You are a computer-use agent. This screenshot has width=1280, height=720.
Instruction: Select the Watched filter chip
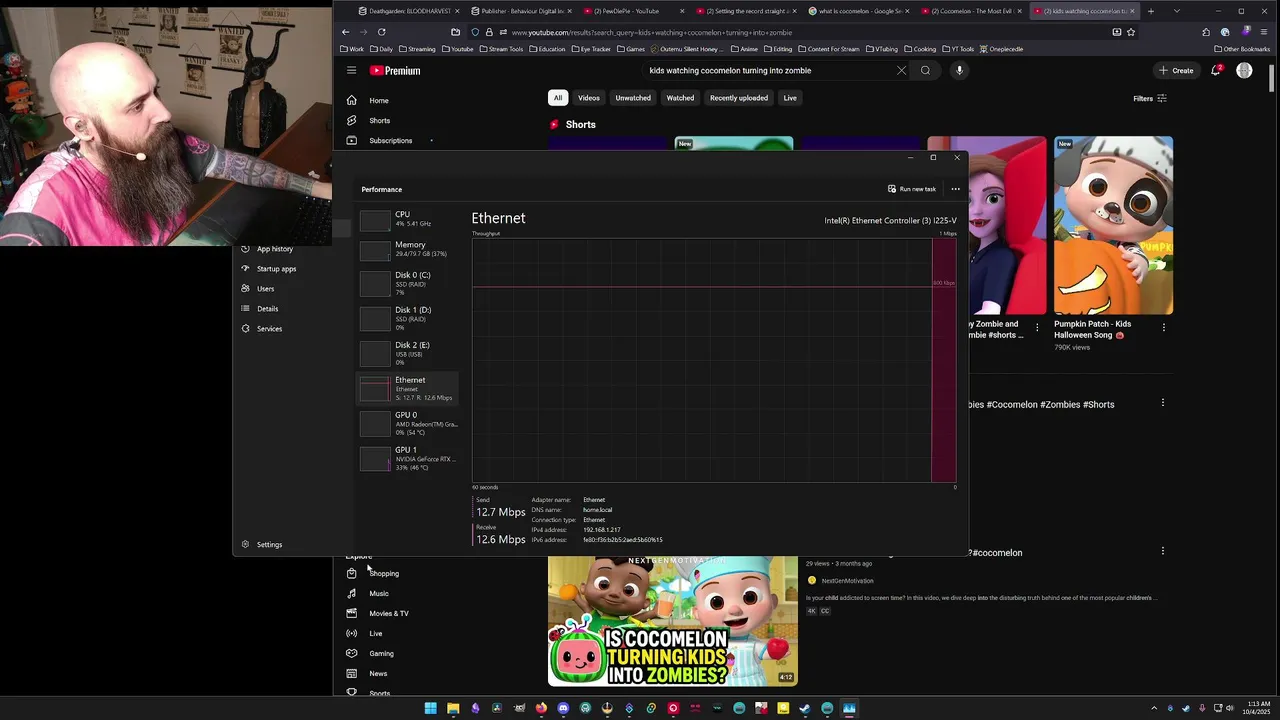[x=680, y=98]
